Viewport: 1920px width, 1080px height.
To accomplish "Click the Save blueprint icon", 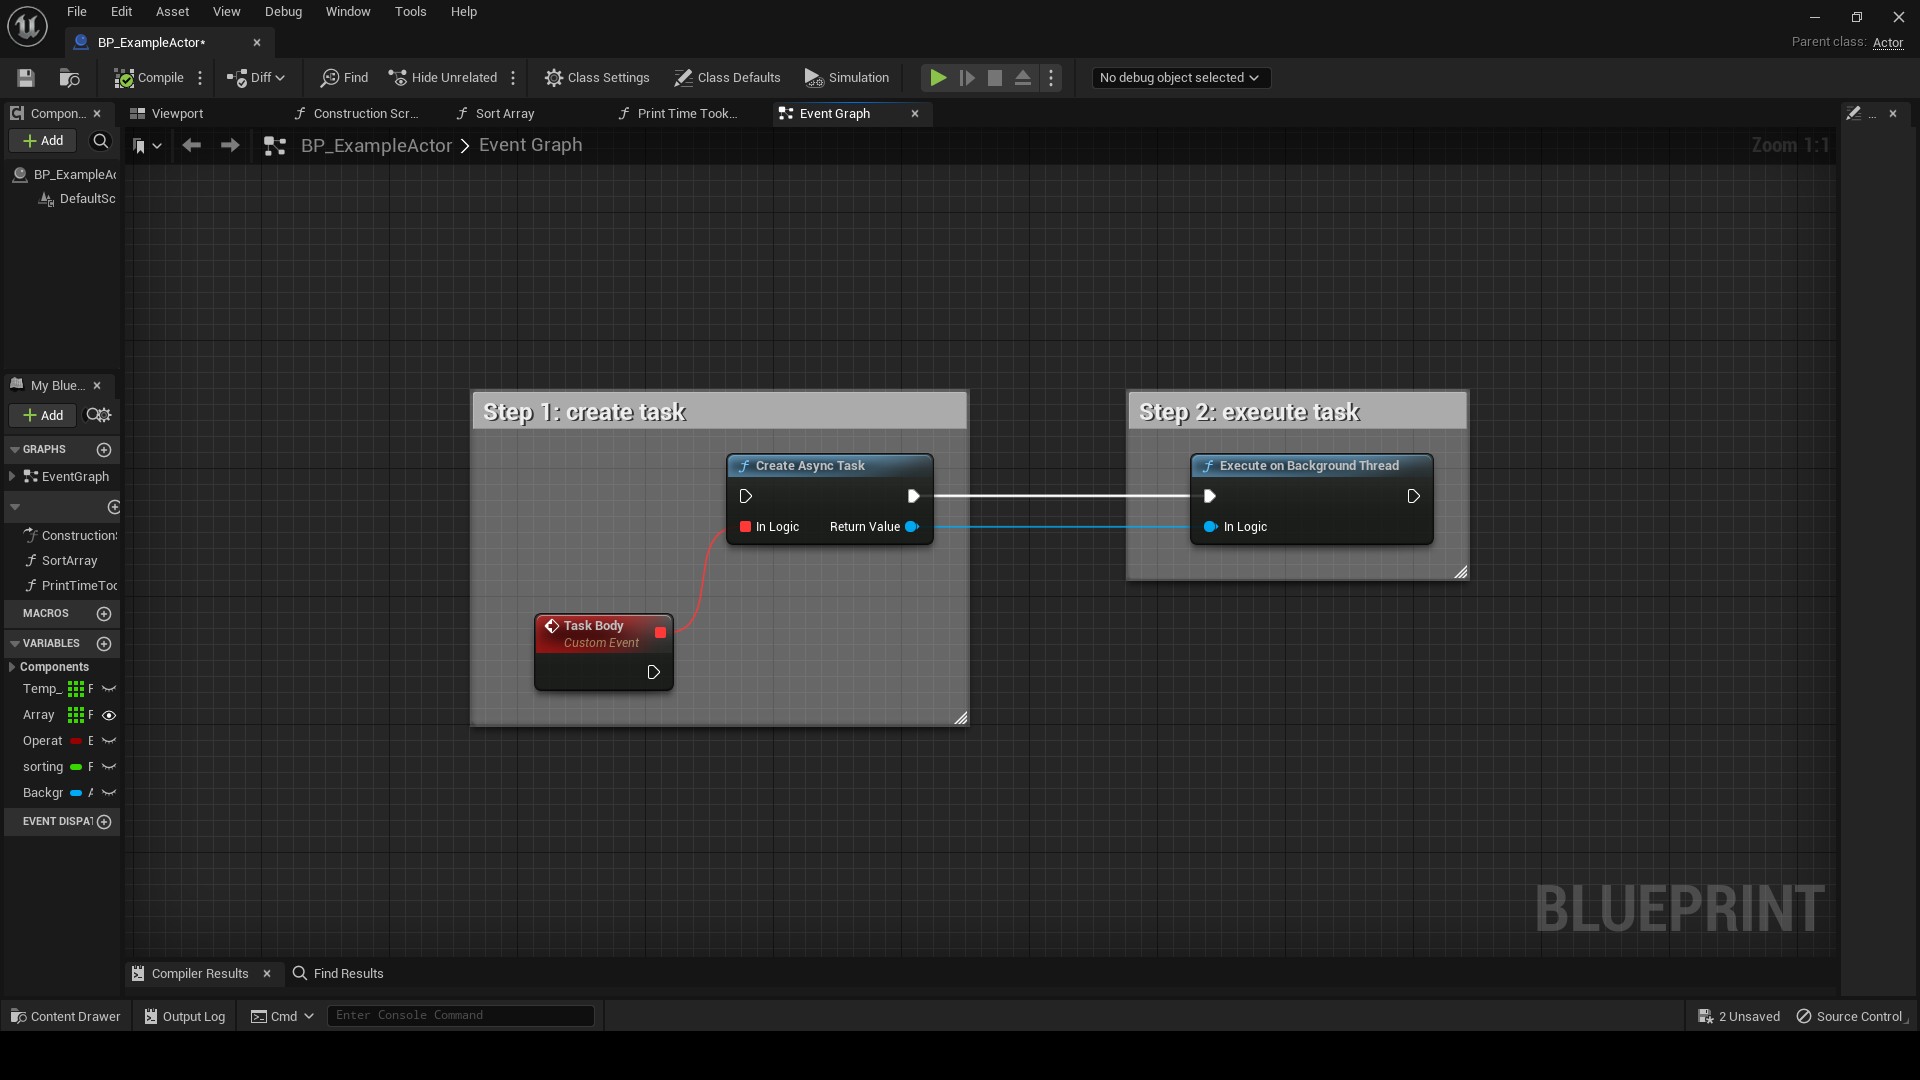I will tap(26, 78).
